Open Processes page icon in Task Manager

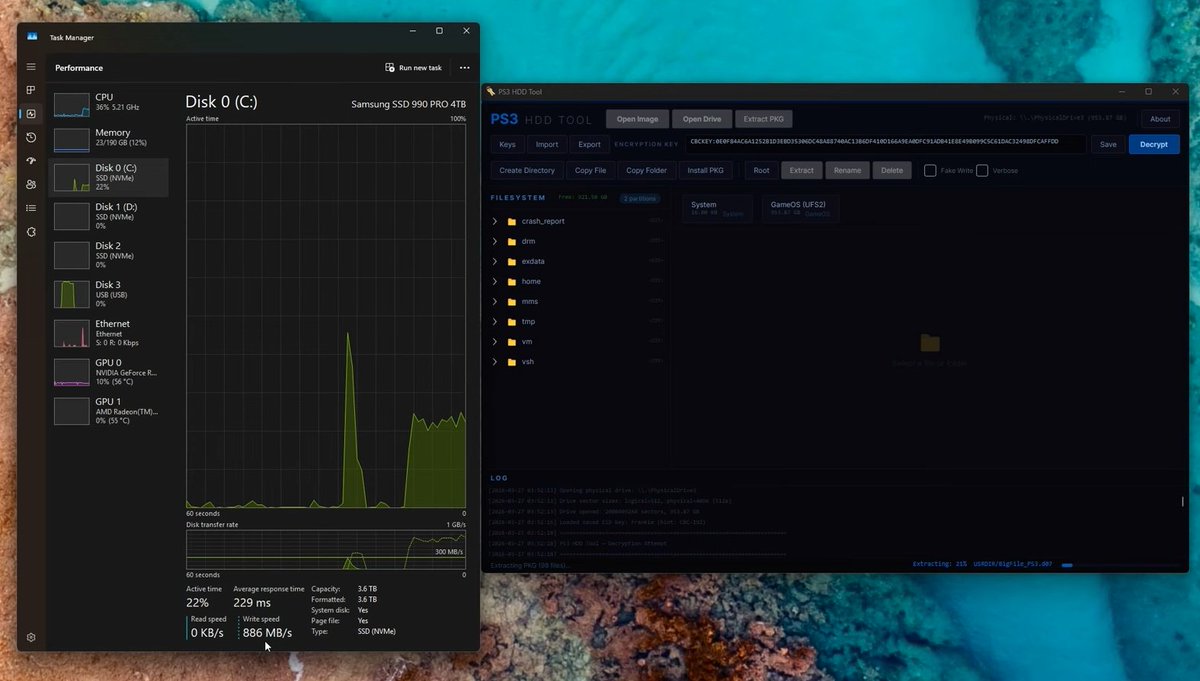(31, 90)
